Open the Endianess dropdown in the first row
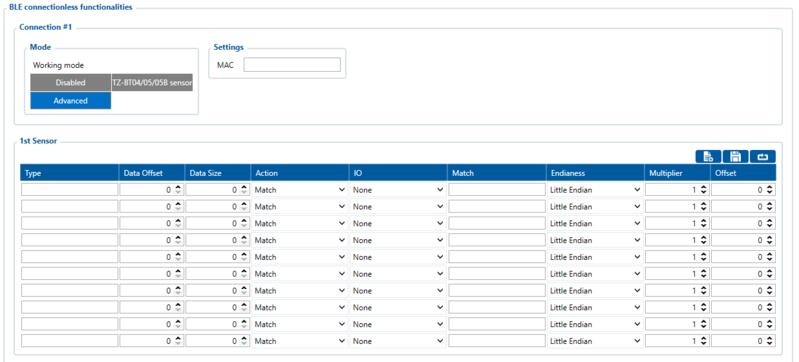 pyautogui.click(x=595, y=190)
